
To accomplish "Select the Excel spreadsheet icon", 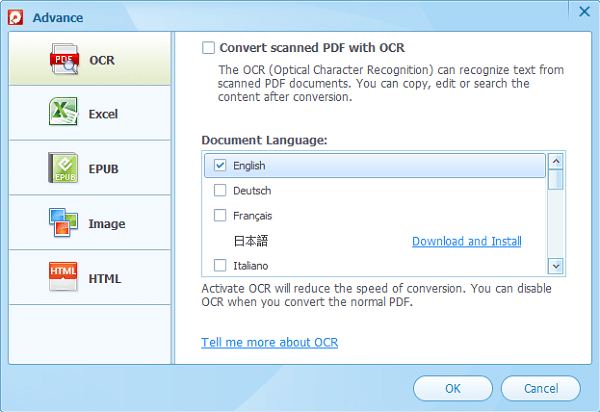I will click(63, 111).
